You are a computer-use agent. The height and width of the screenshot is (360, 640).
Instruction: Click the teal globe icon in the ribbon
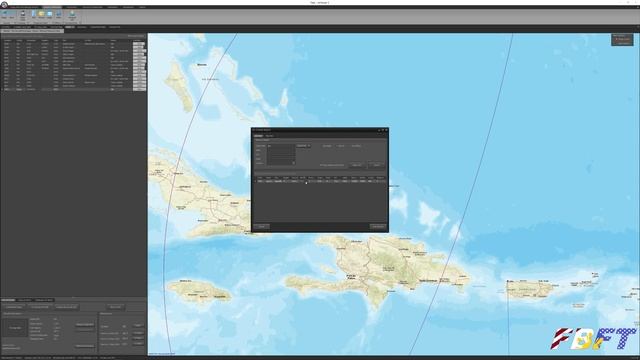coord(72,14)
